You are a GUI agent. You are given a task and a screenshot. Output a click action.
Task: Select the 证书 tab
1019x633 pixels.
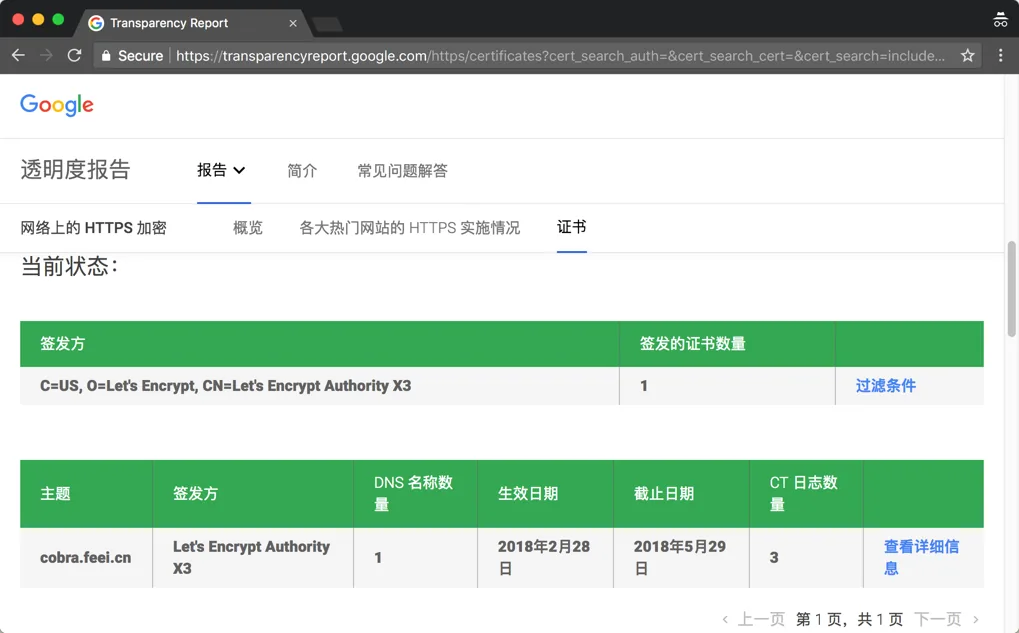(x=572, y=227)
